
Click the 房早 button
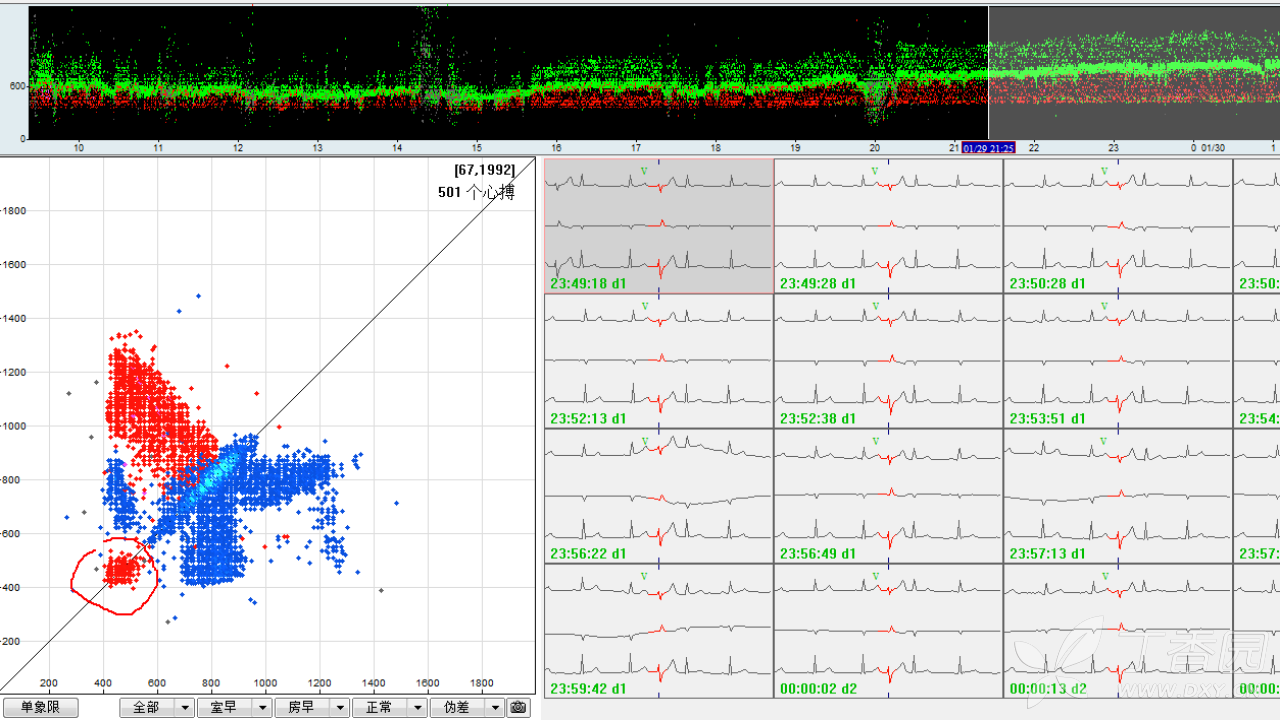click(x=301, y=707)
